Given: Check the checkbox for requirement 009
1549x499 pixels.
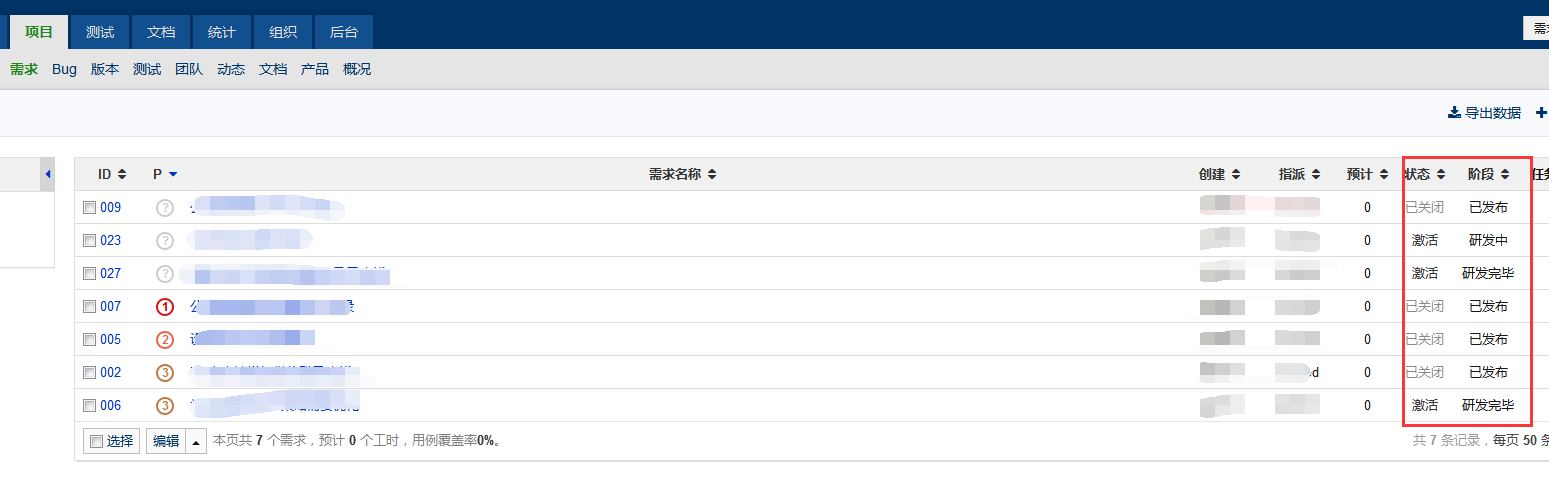Looking at the screenshot, I should pyautogui.click(x=90, y=207).
